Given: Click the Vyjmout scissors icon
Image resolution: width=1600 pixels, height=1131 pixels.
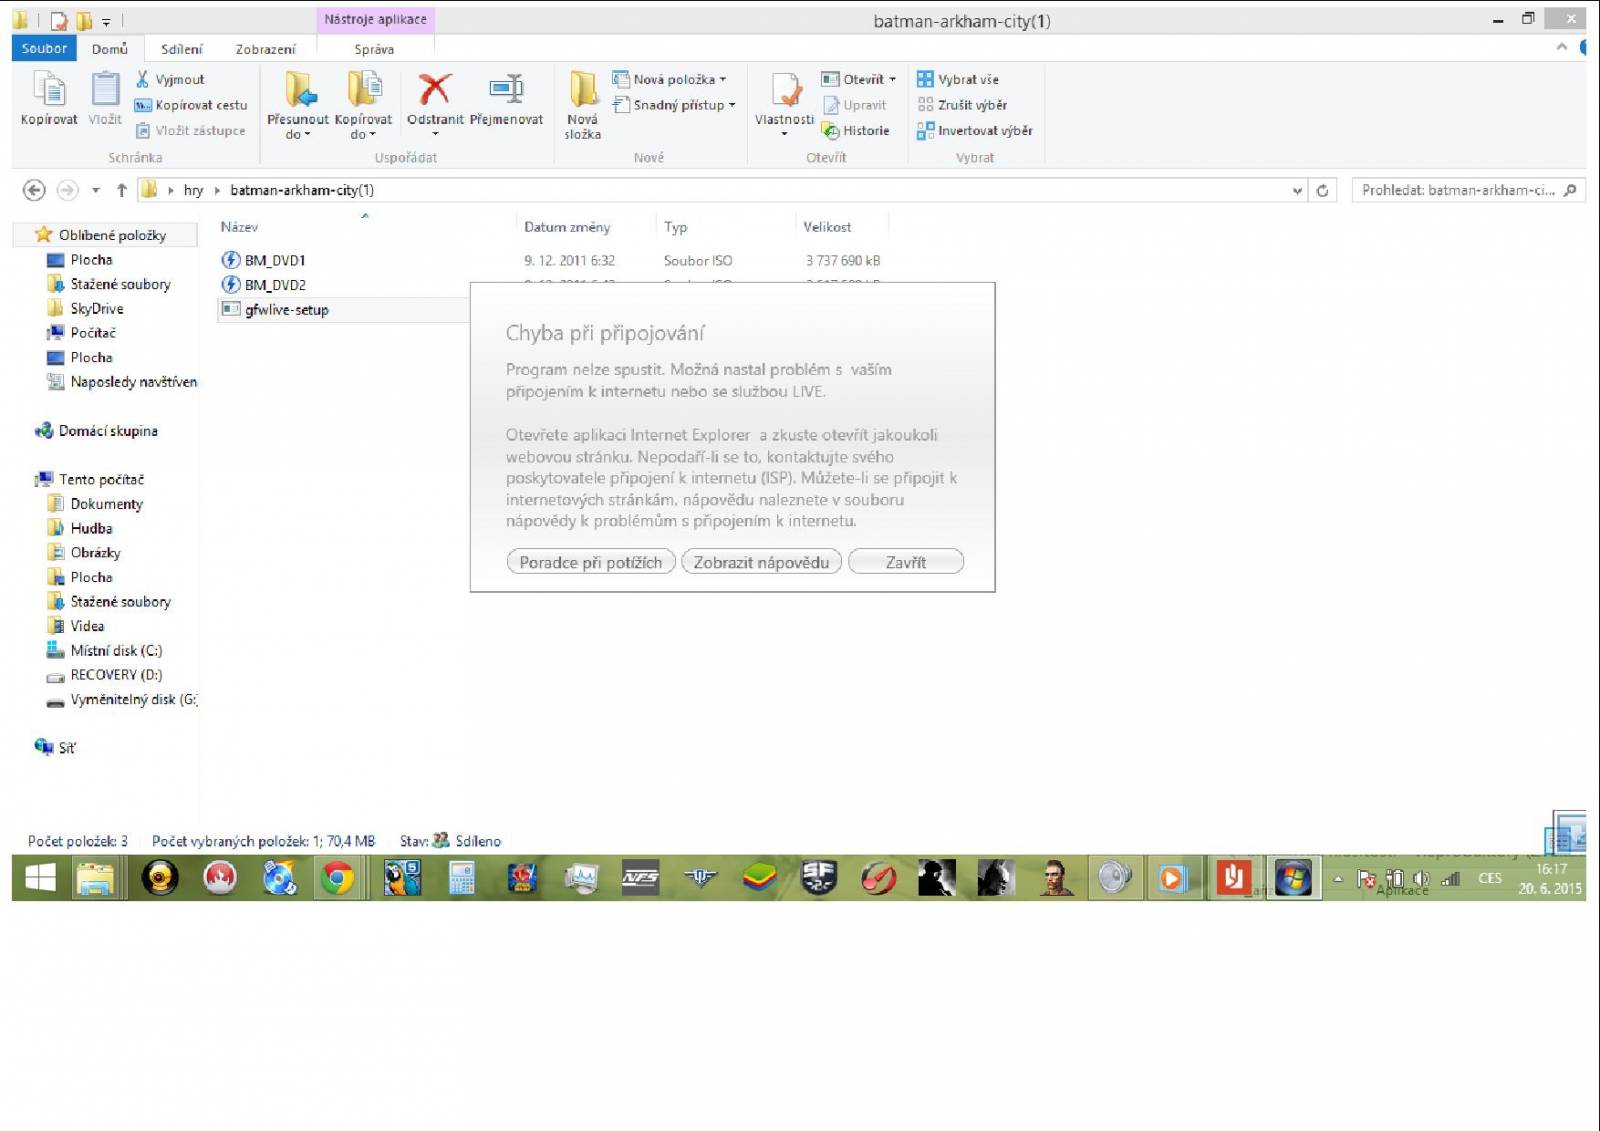Looking at the screenshot, I should [143, 79].
